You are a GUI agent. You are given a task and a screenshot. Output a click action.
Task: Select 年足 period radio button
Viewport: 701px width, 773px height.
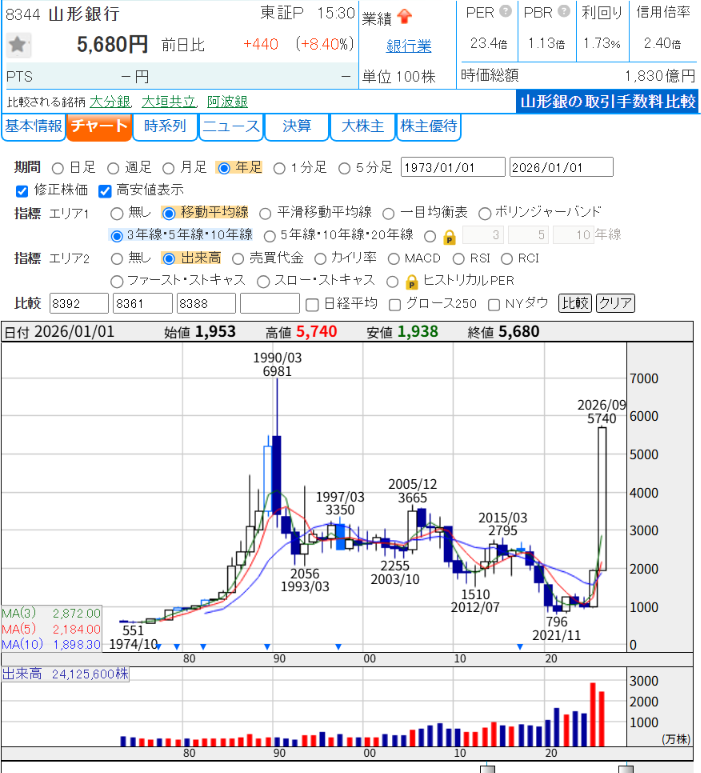[x=224, y=169]
